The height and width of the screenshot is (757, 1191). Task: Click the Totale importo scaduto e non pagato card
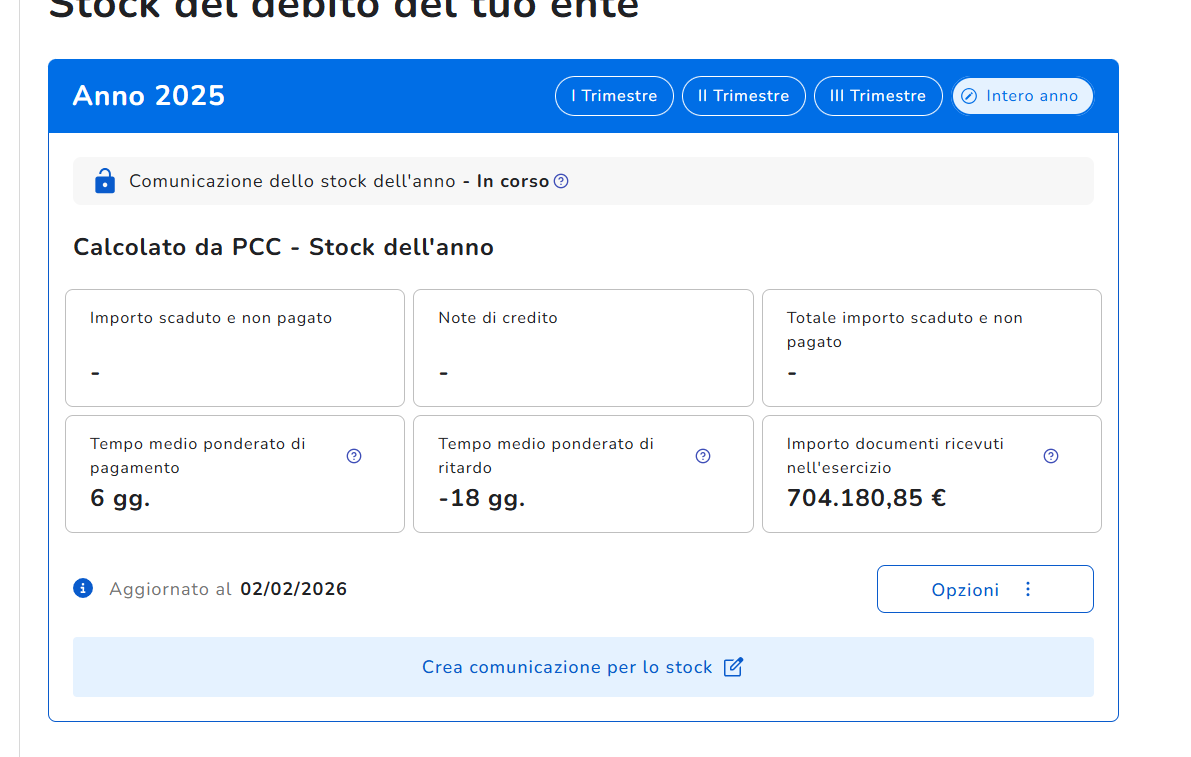pos(931,347)
